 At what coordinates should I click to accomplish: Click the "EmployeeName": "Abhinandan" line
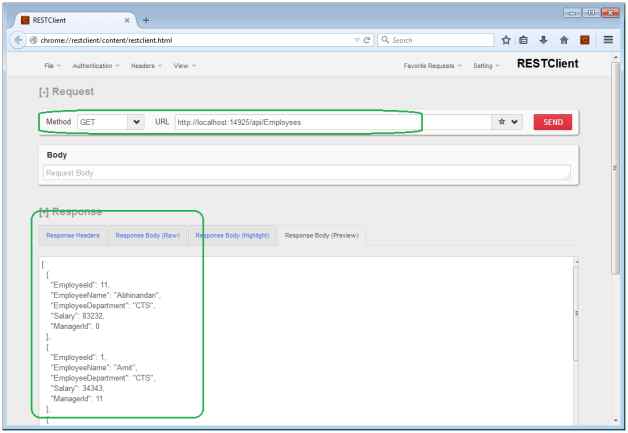(x=105, y=295)
